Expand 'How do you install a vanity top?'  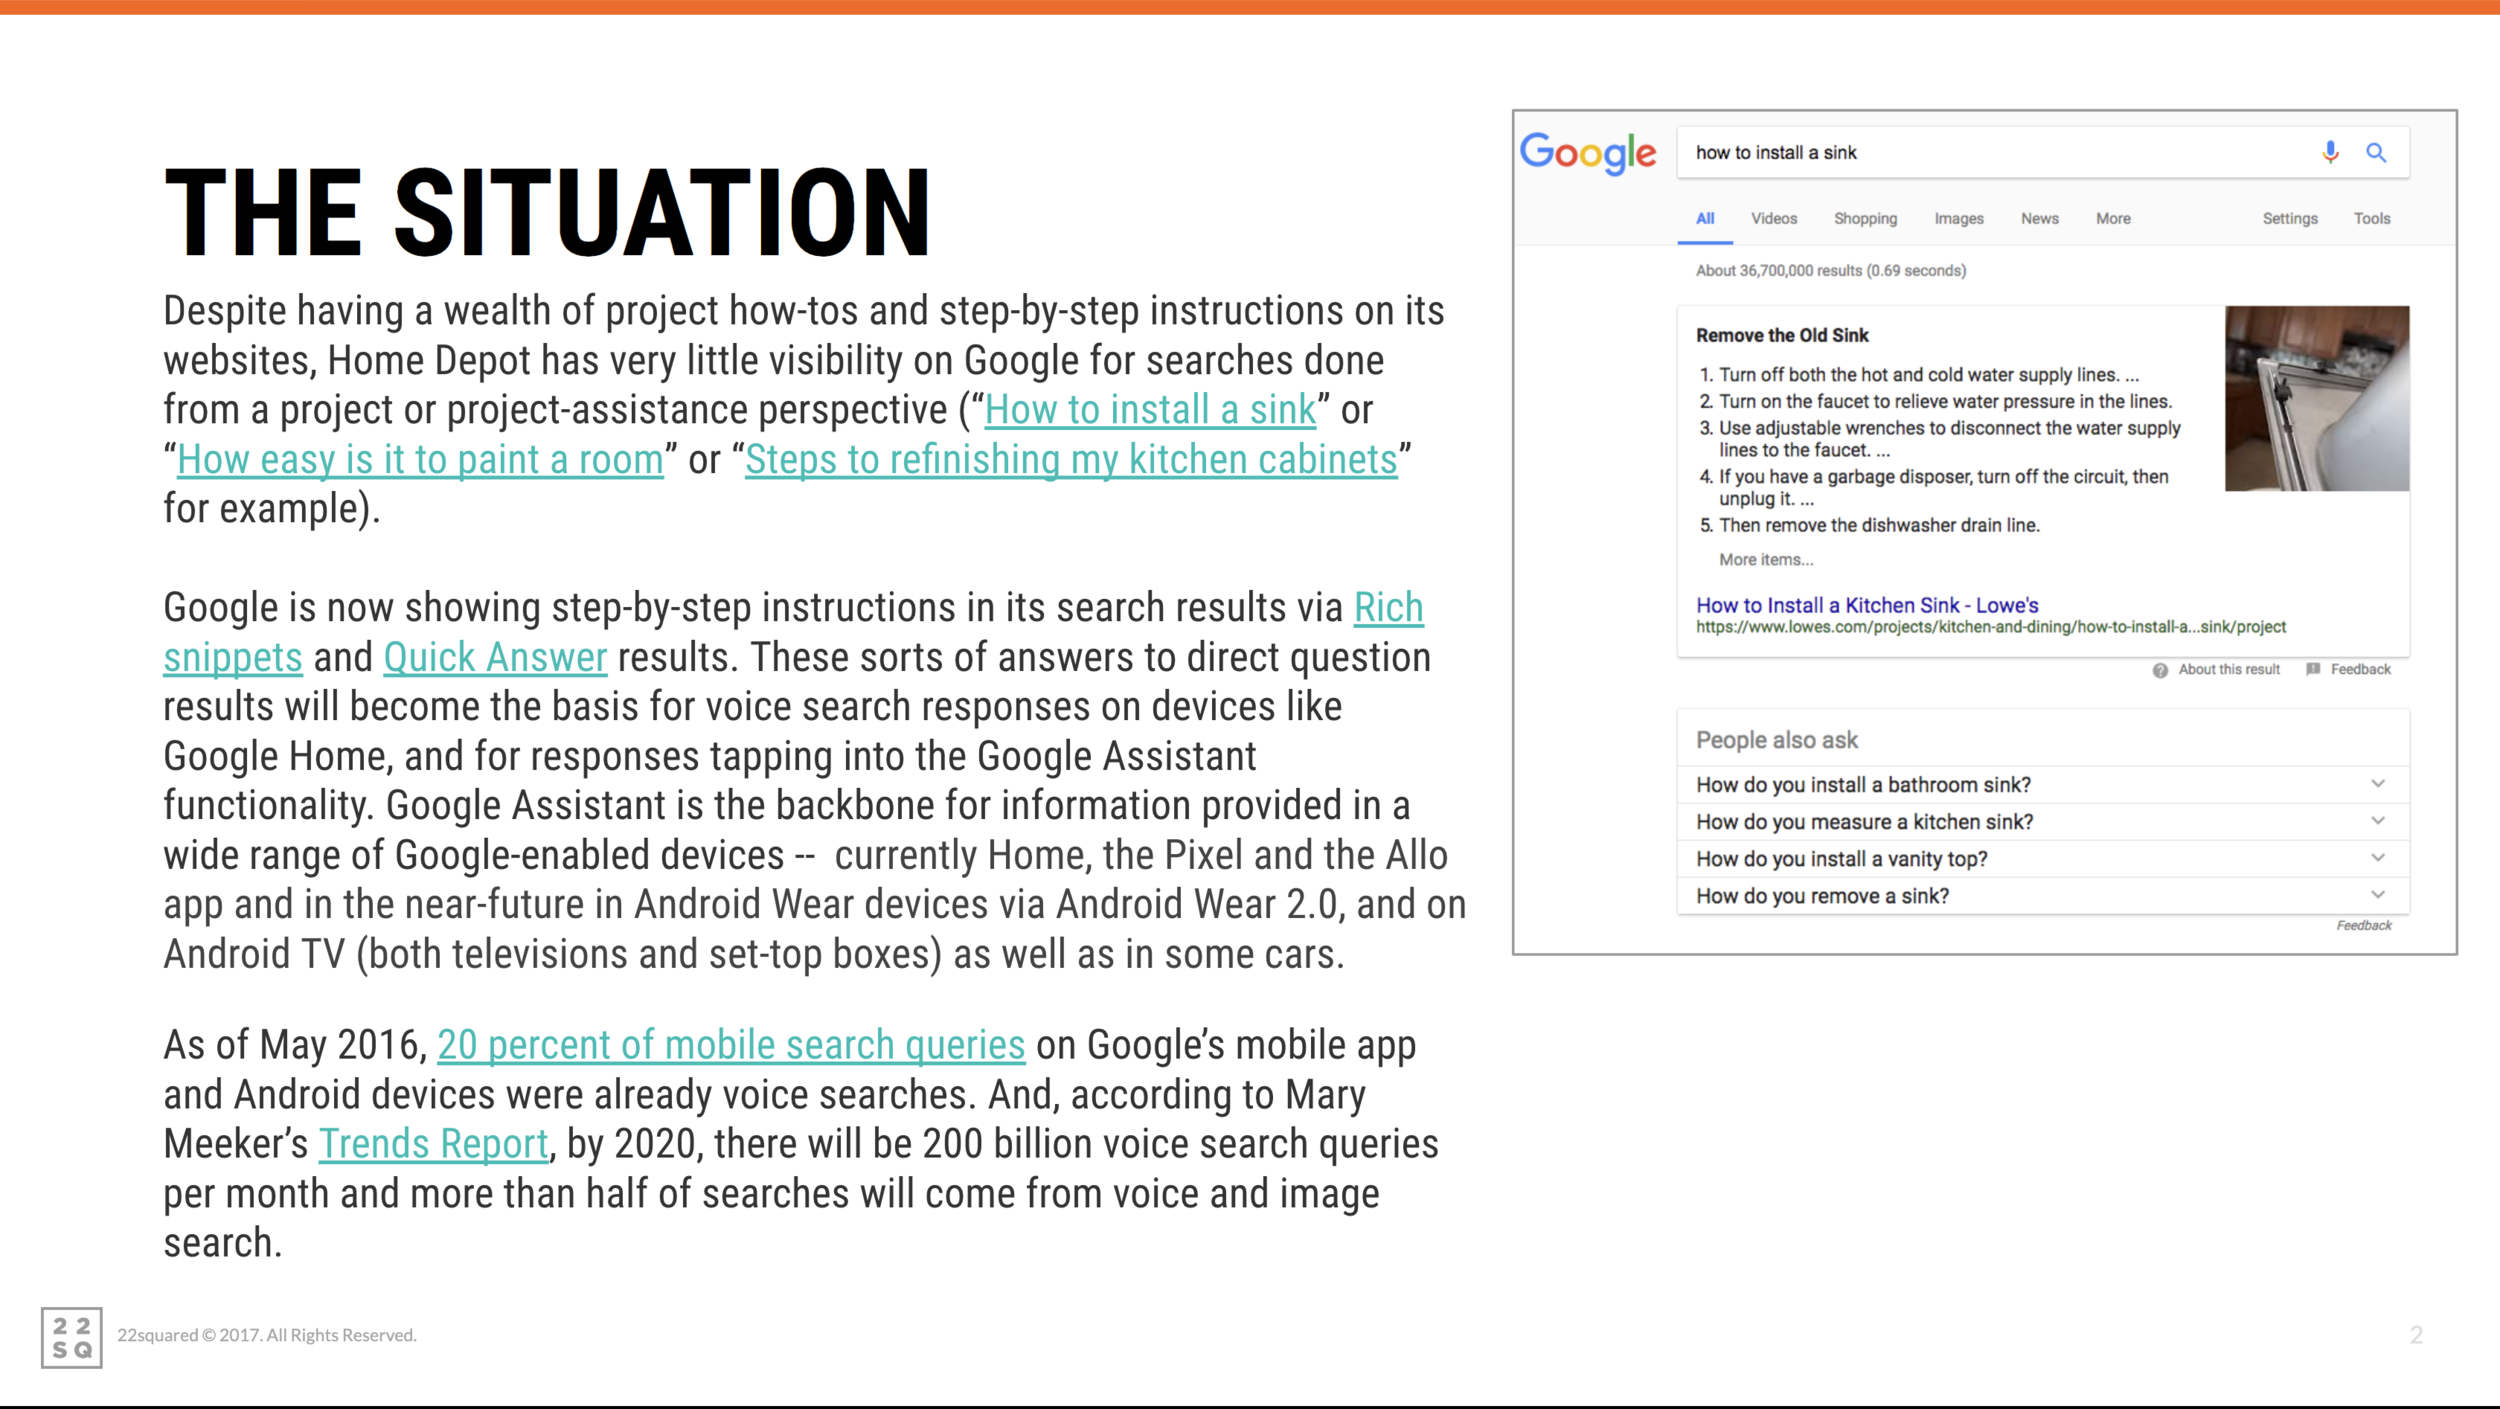click(2043, 859)
